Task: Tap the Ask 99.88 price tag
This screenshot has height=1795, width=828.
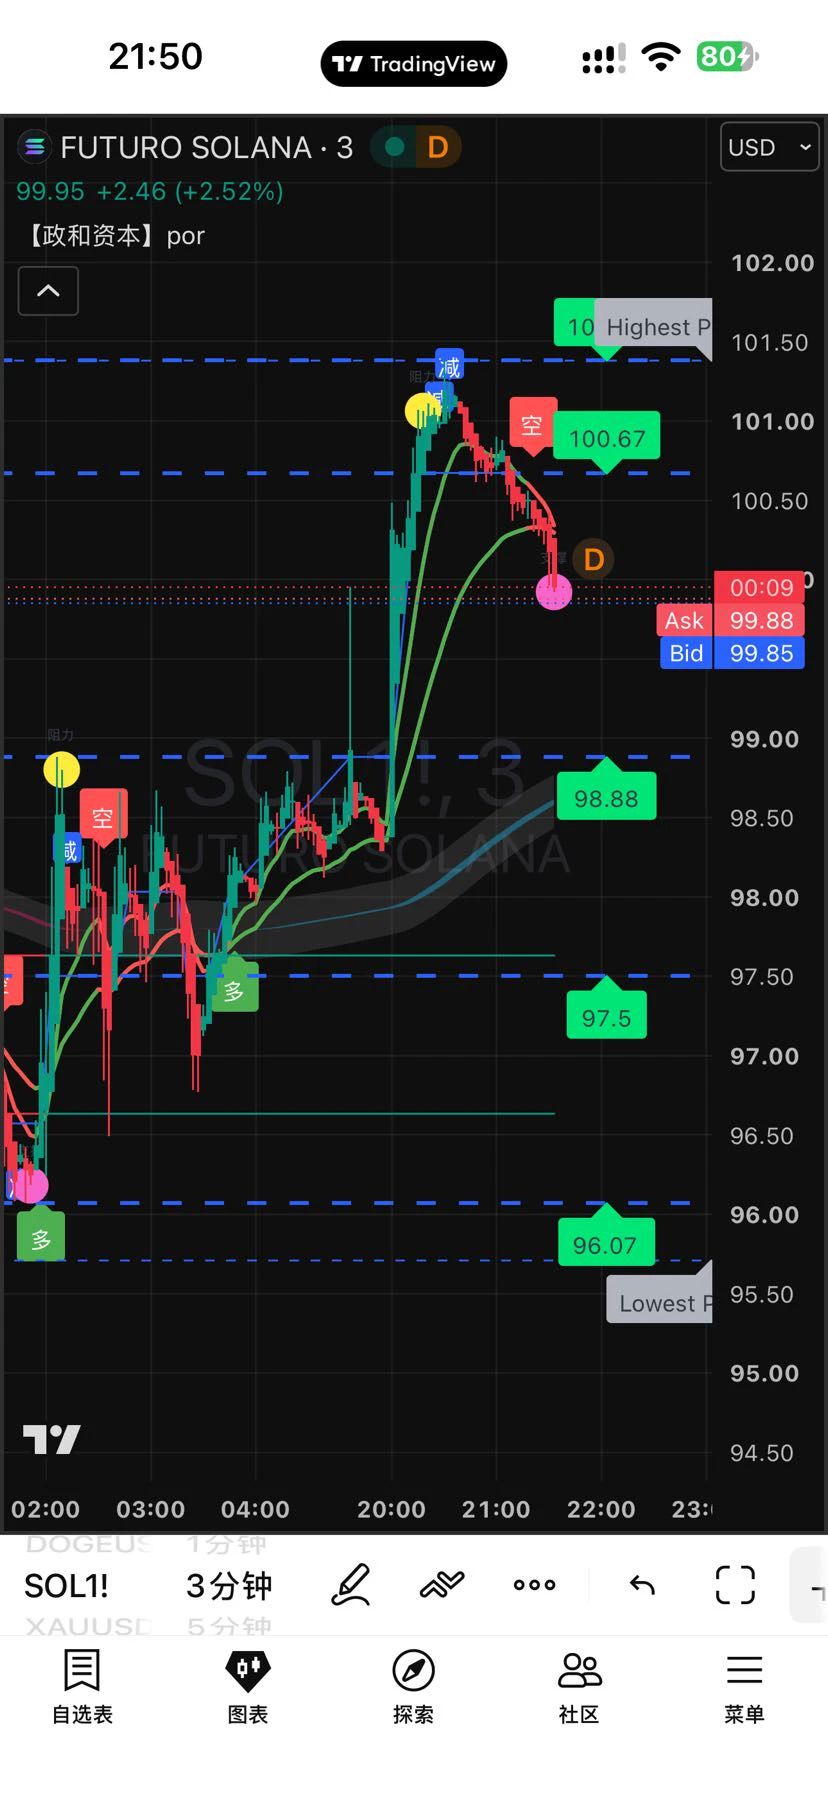Action: [730, 620]
